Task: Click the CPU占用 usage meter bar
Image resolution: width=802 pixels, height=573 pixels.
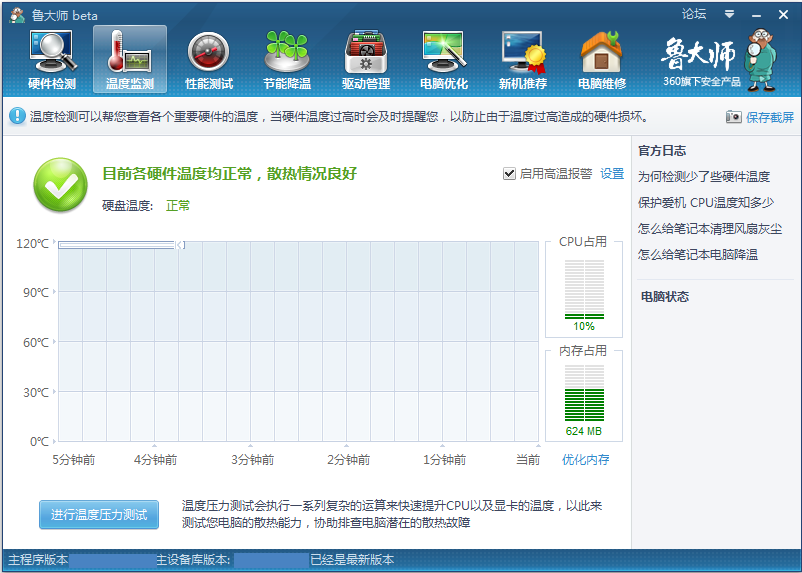Action: pos(584,289)
